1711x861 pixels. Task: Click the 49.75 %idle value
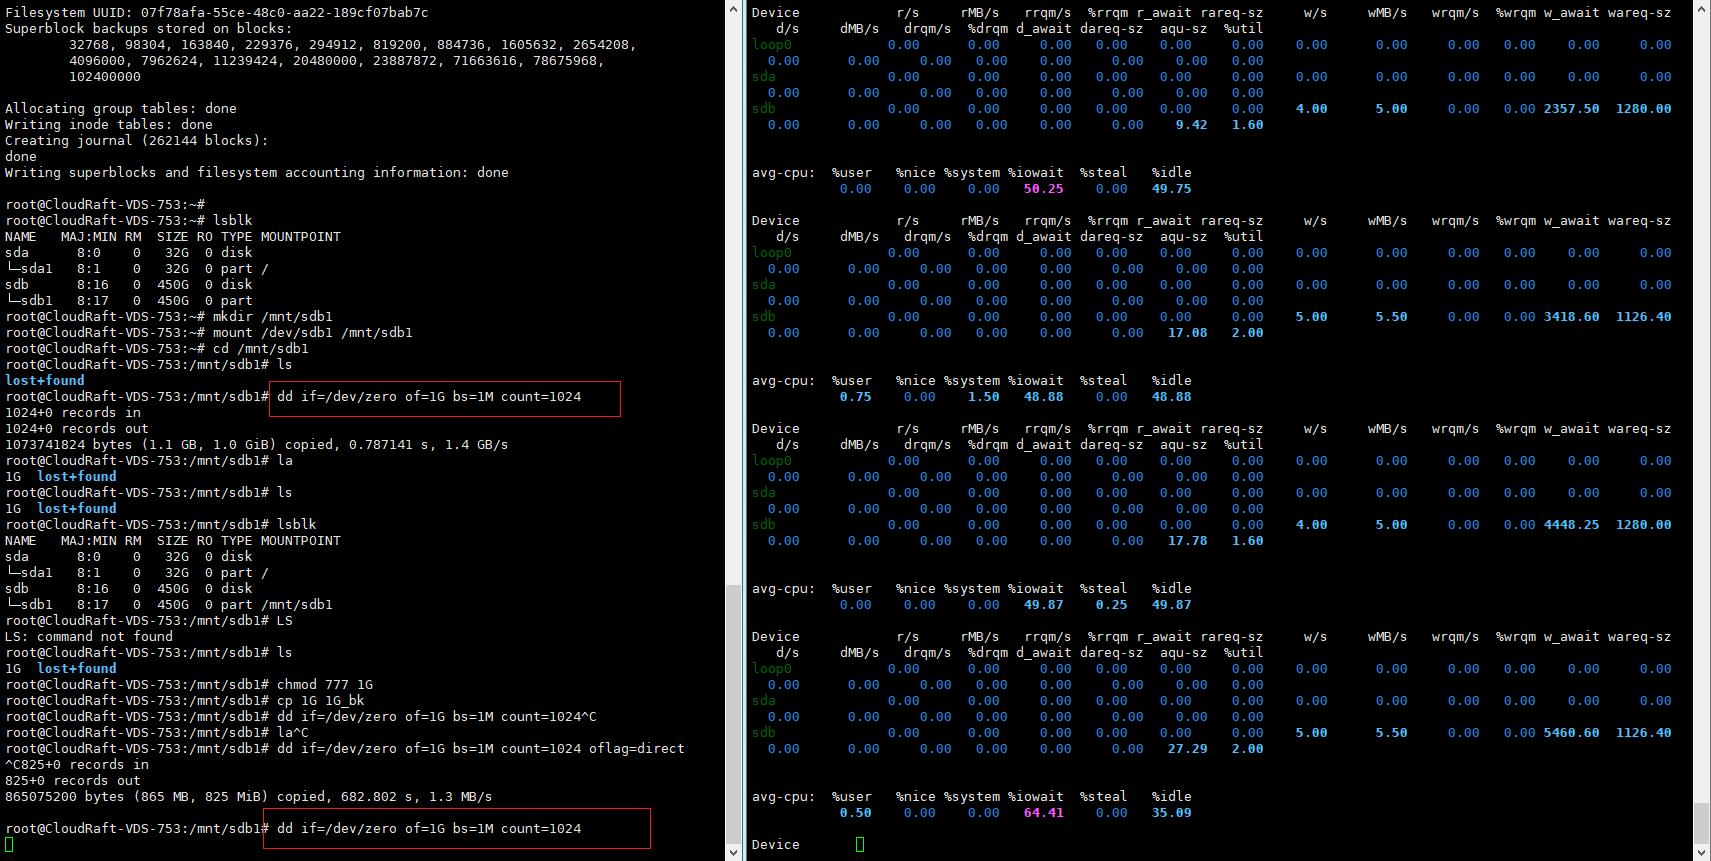tap(1172, 189)
